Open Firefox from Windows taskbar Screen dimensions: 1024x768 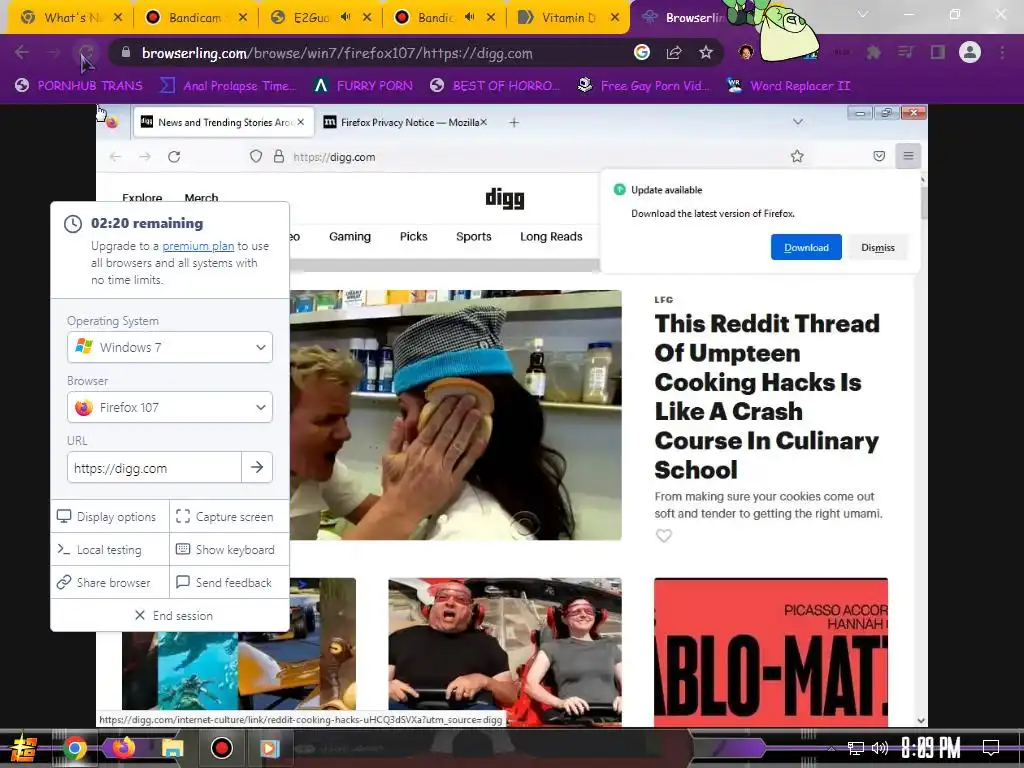(123, 747)
